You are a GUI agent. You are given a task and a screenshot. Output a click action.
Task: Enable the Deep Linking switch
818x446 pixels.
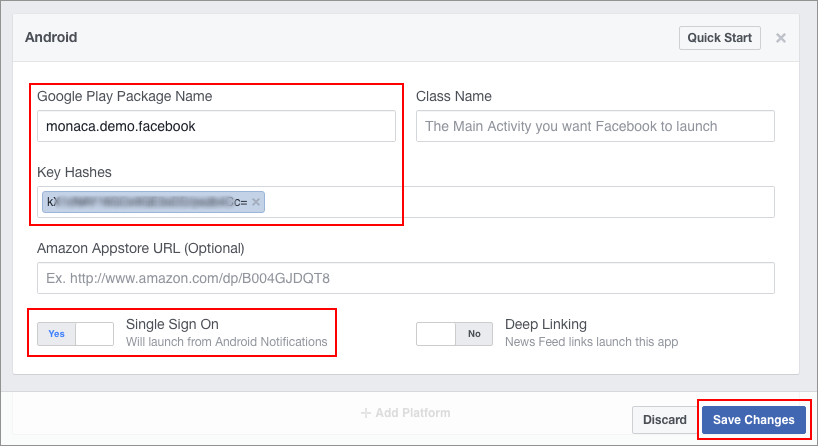pyautogui.click(x=454, y=333)
